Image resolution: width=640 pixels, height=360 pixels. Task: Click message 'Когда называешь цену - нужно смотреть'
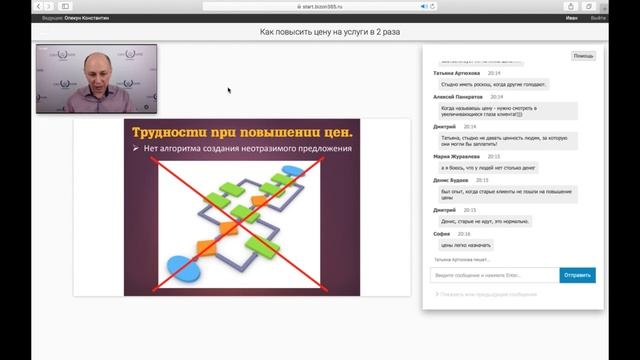(x=508, y=111)
